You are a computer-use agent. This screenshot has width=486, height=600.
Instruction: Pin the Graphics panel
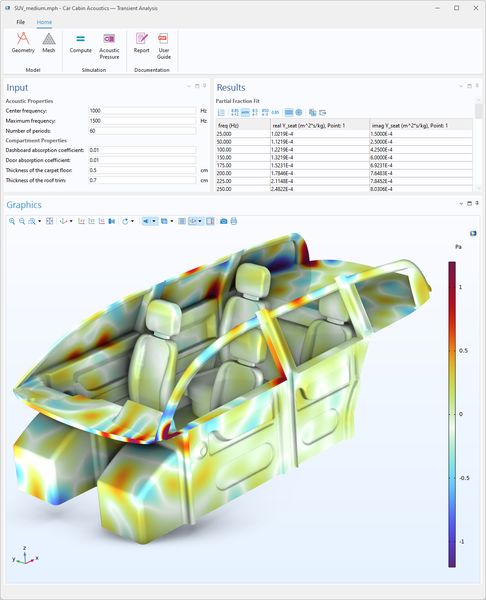[477, 203]
